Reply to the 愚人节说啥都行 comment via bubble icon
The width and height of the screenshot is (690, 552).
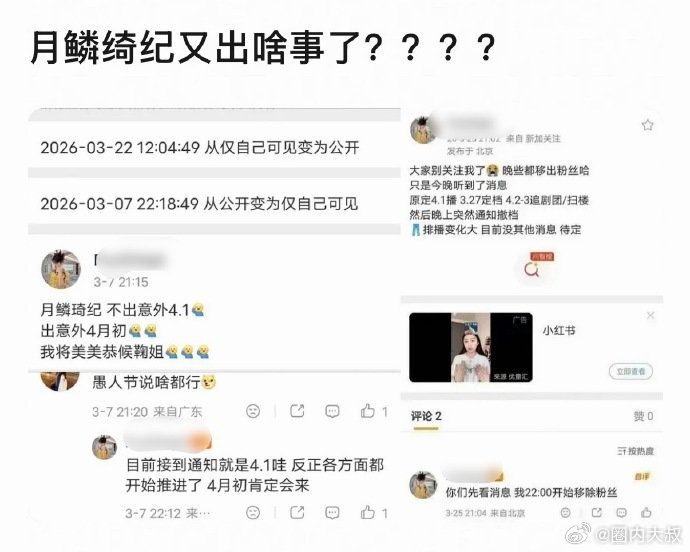tap(332, 412)
